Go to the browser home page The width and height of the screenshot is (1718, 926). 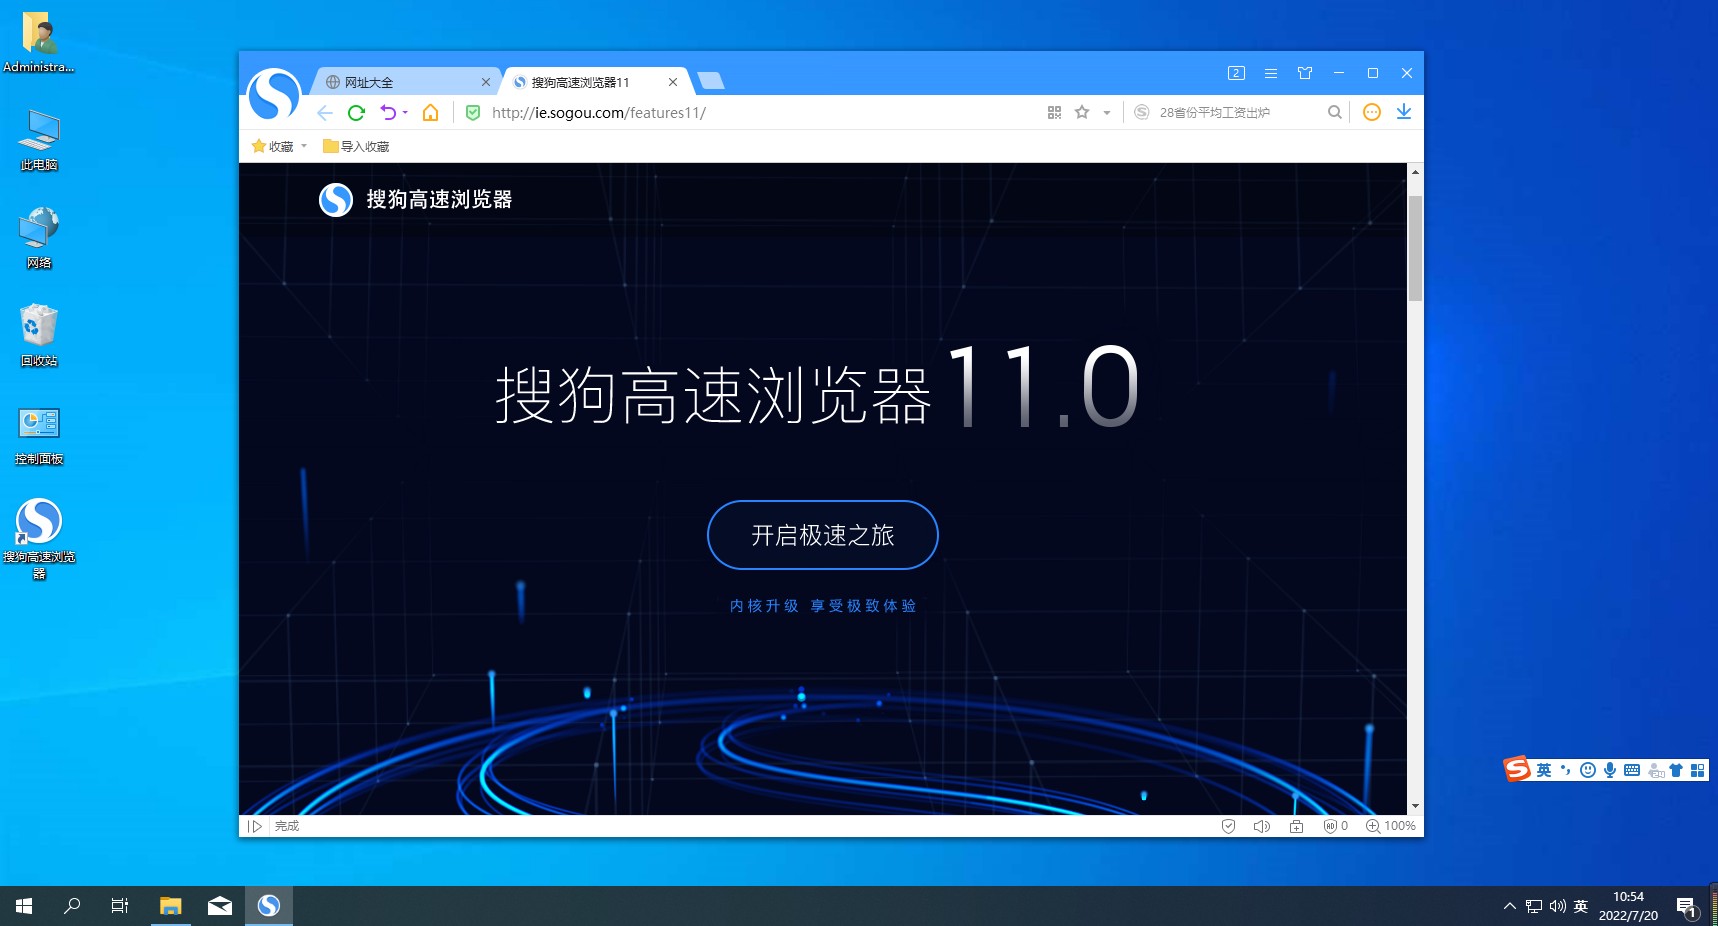click(430, 113)
